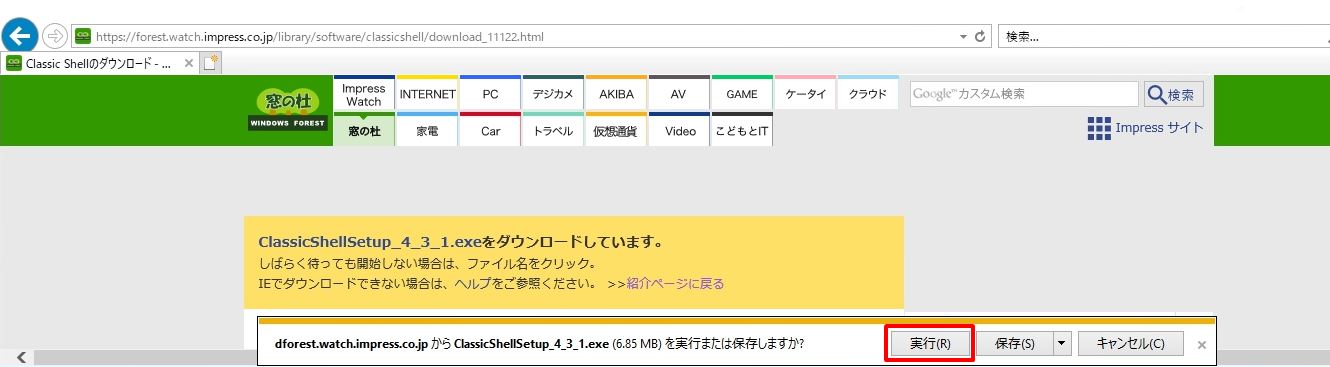Open the INTERNET navigation tab

pos(427,95)
